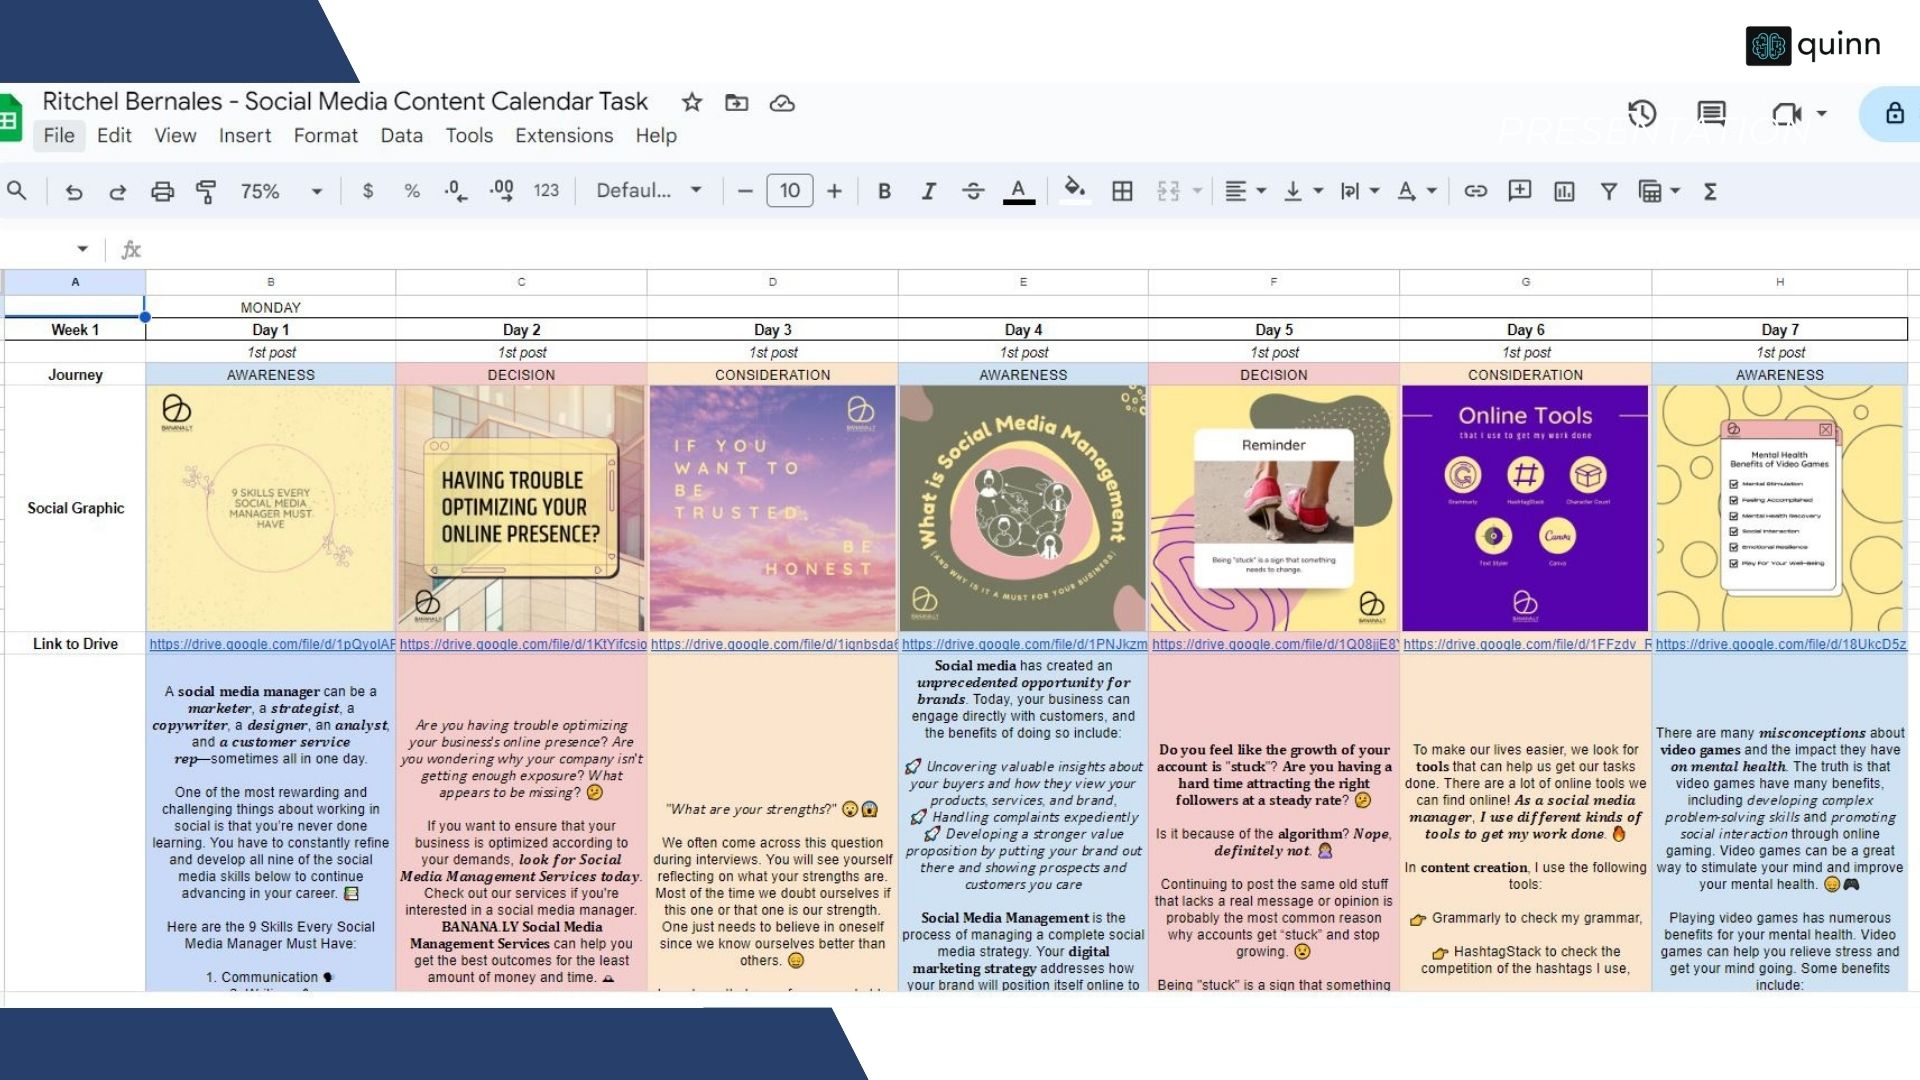Open the Default font family dropdown
The image size is (1920, 1080).
coord(648,191)
